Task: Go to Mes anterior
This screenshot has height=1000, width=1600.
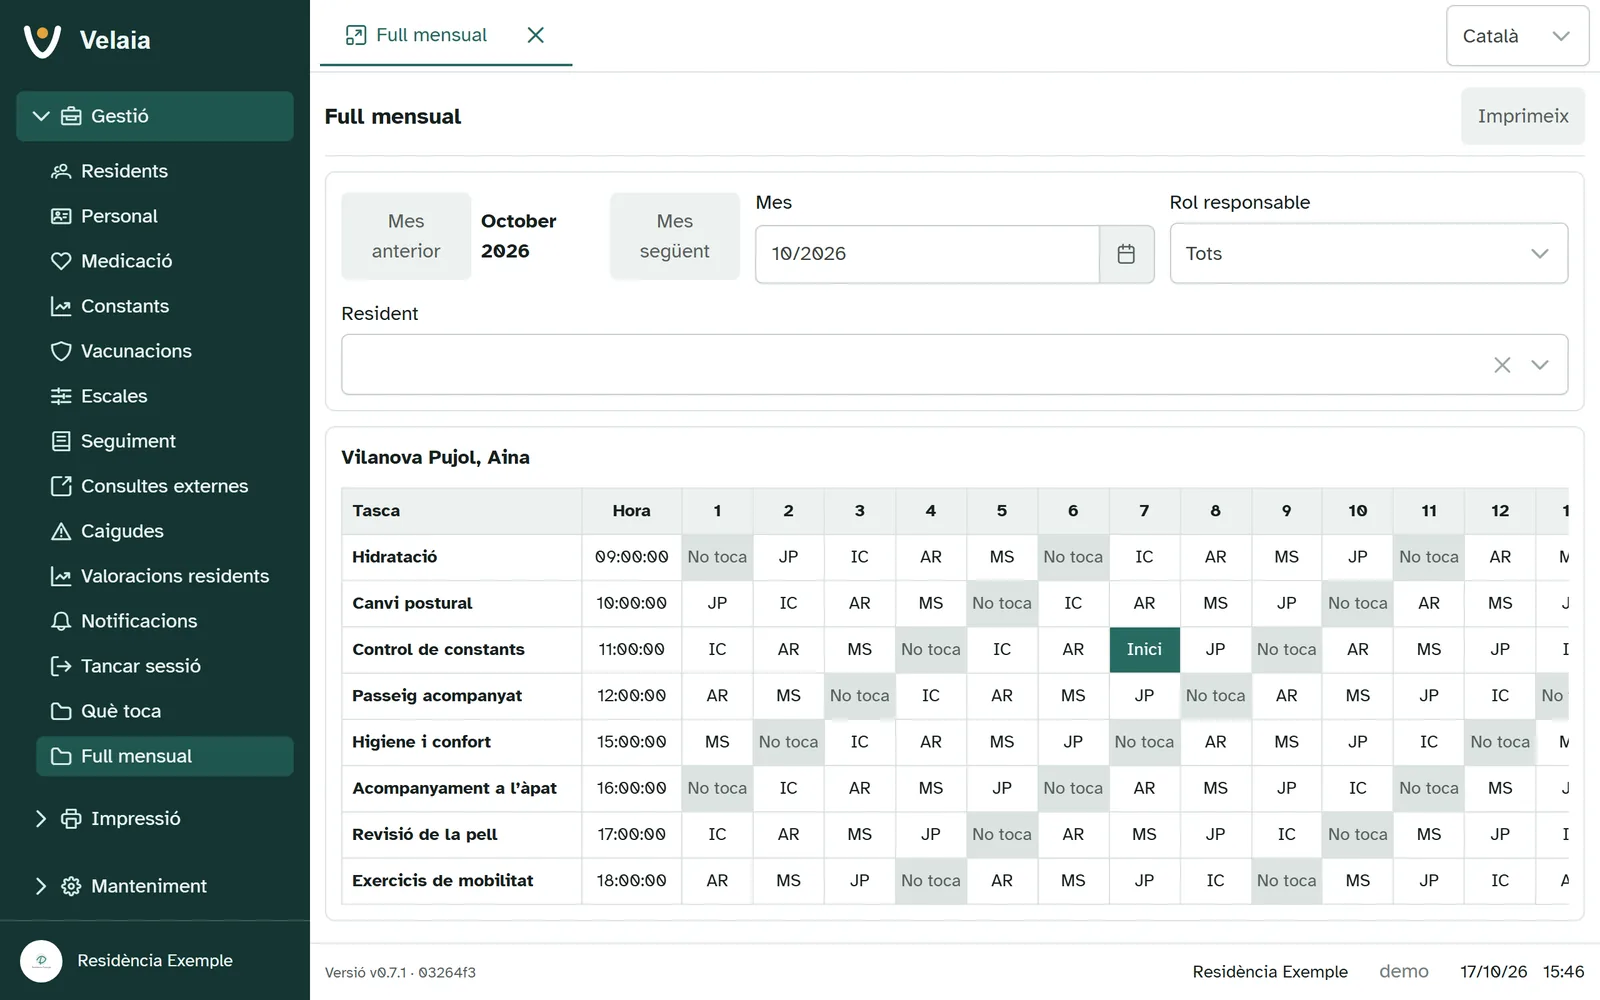Action: point(406,236)
